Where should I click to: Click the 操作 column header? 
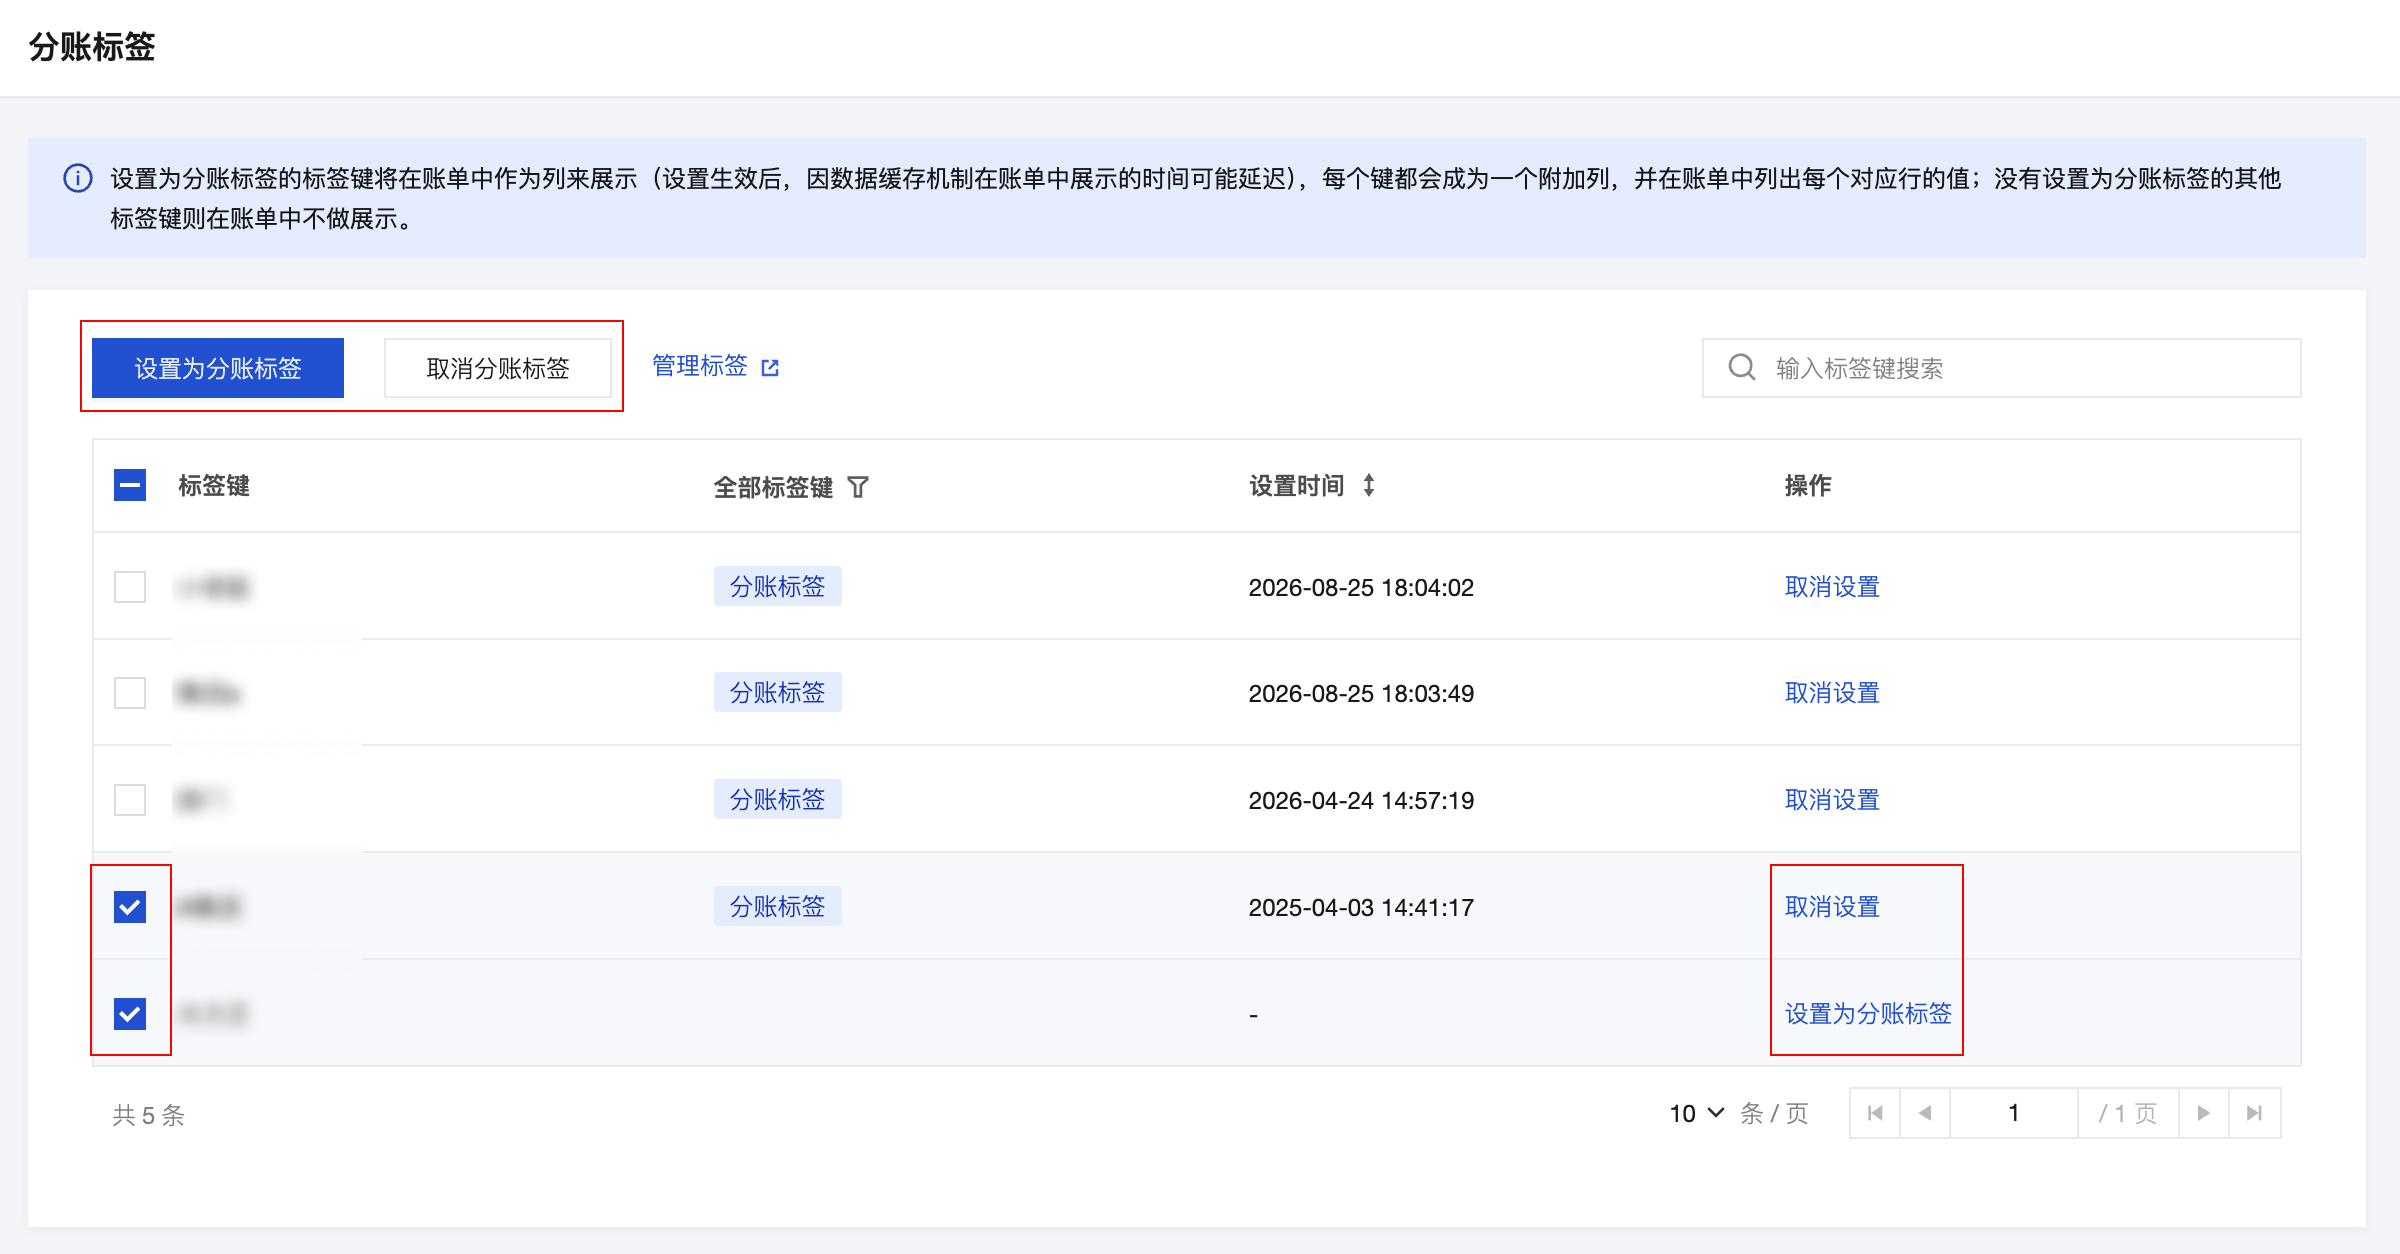tap(1808, 485)
